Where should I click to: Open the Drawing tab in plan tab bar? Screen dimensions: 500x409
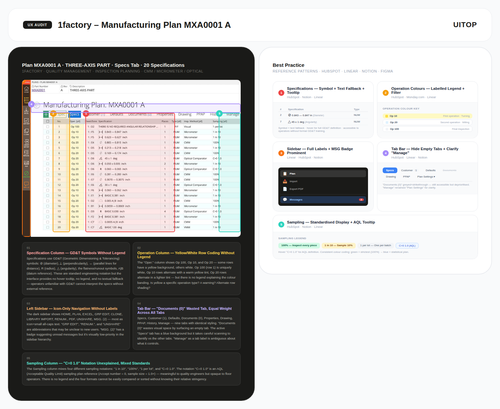pyautogui.click(x=185, y=114)
